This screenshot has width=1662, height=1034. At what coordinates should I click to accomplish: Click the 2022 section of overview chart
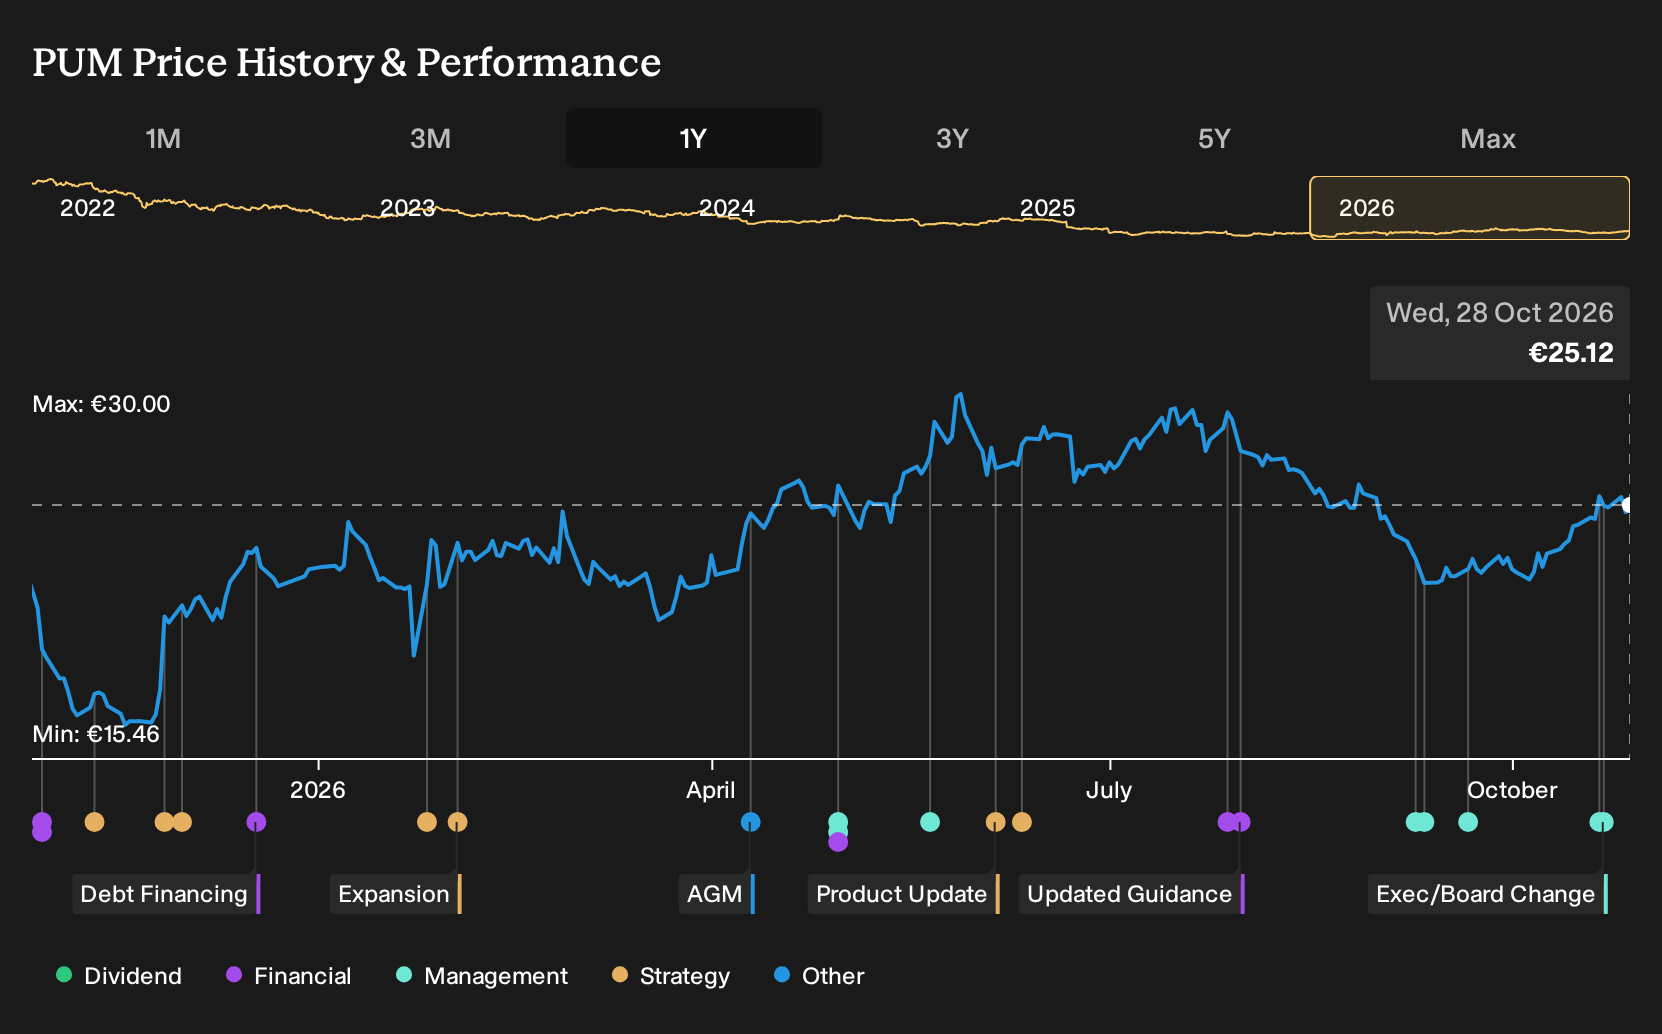point(88,208)
